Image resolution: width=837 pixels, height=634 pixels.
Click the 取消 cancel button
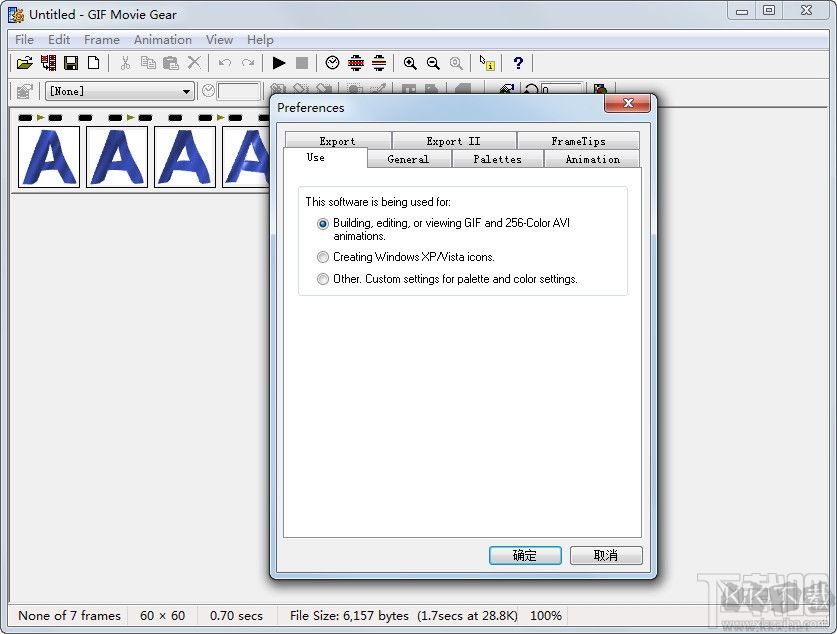click(x=606, y=555)
